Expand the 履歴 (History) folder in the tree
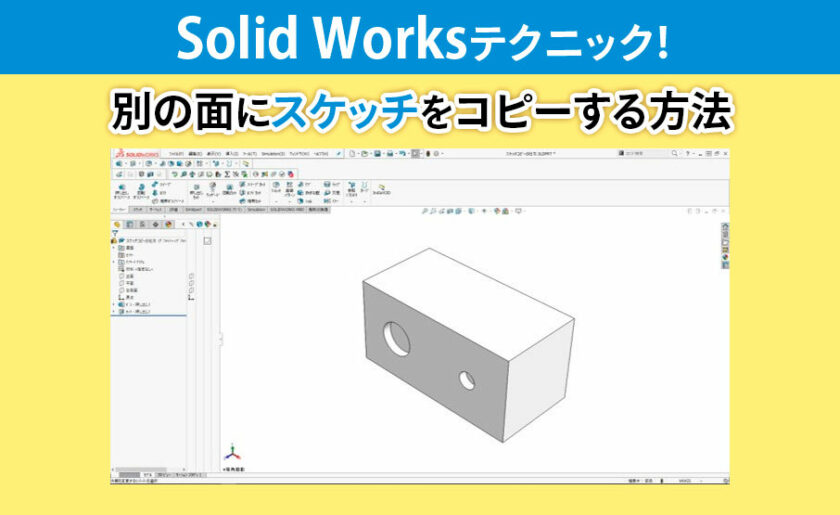Viewport: 840px width, 515px height. point(114,248)
